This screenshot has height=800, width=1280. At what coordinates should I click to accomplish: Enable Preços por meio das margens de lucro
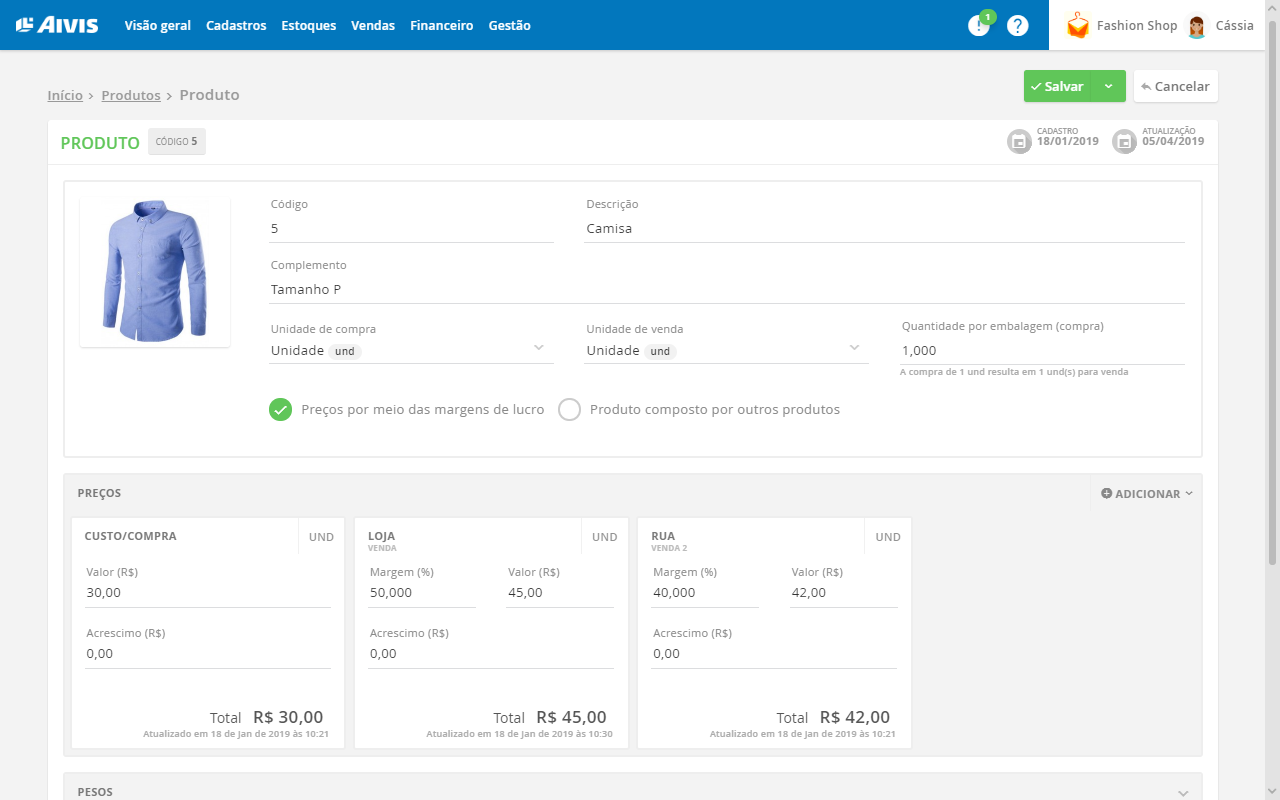point(280,409)
